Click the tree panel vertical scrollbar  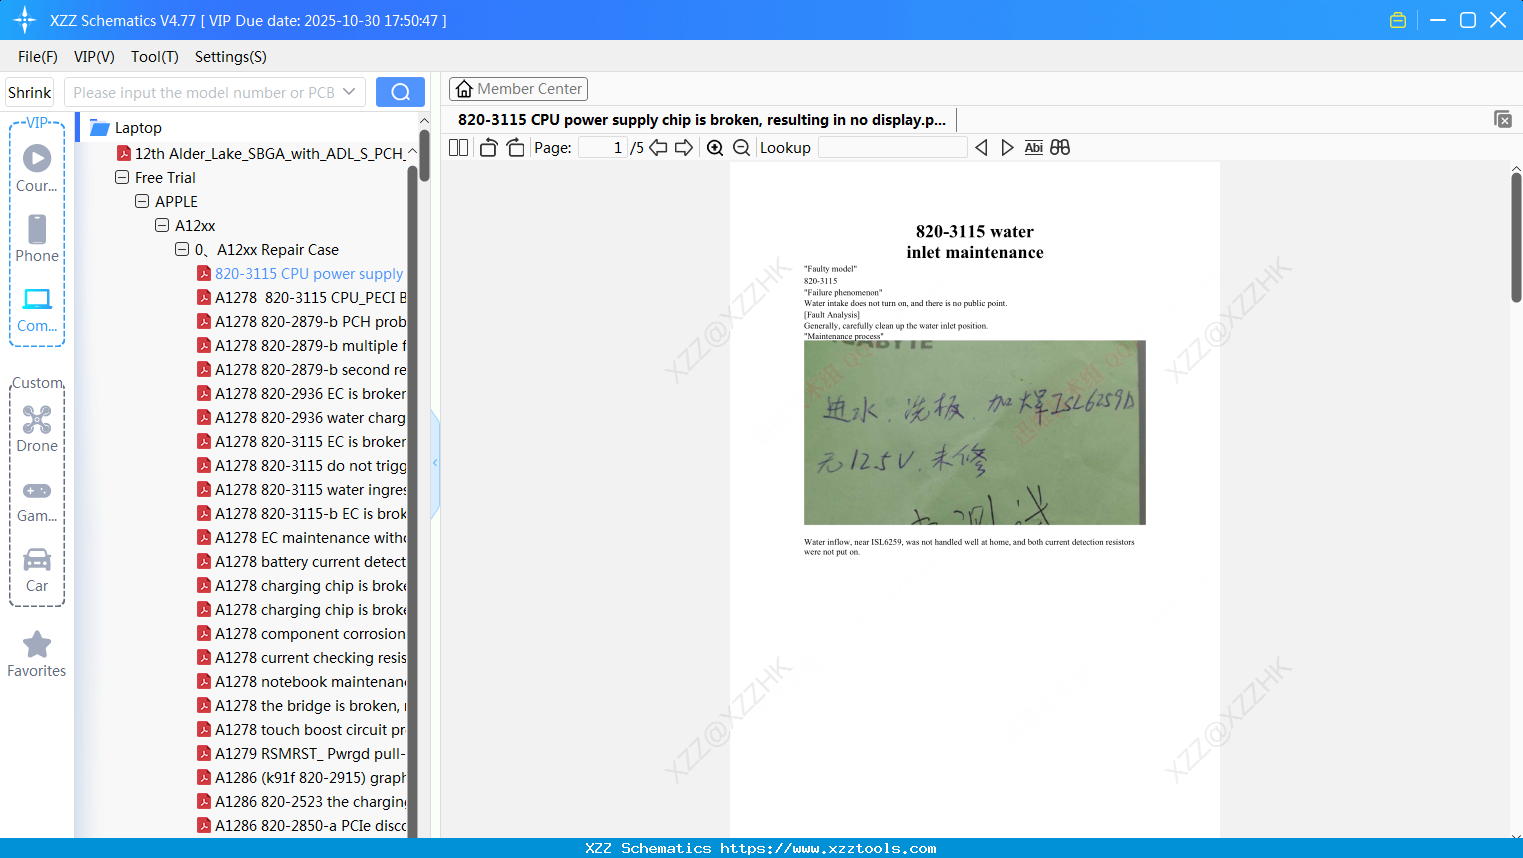tap(424, 155)
